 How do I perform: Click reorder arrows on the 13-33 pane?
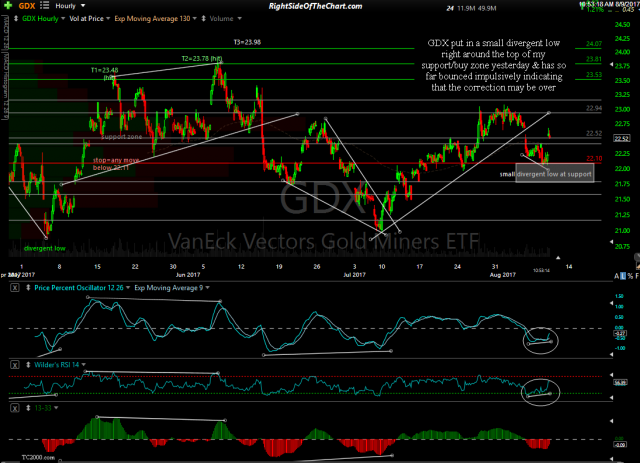(28, 408)
